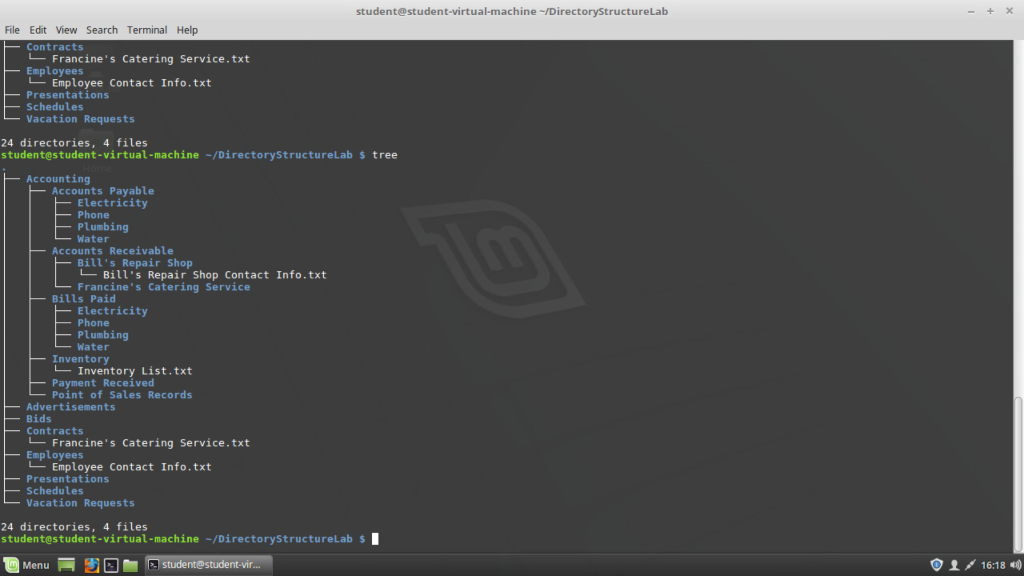Open the File menu
This screenshot has width=1024, height=576.
[11, 29]
